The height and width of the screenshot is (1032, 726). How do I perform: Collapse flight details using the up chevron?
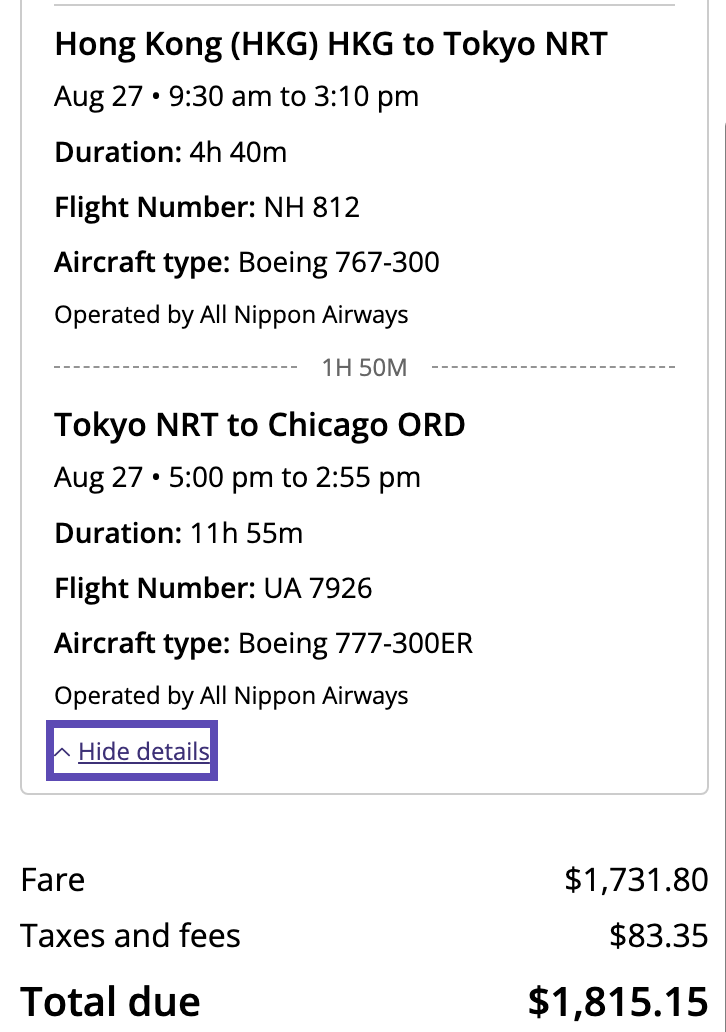62,752
